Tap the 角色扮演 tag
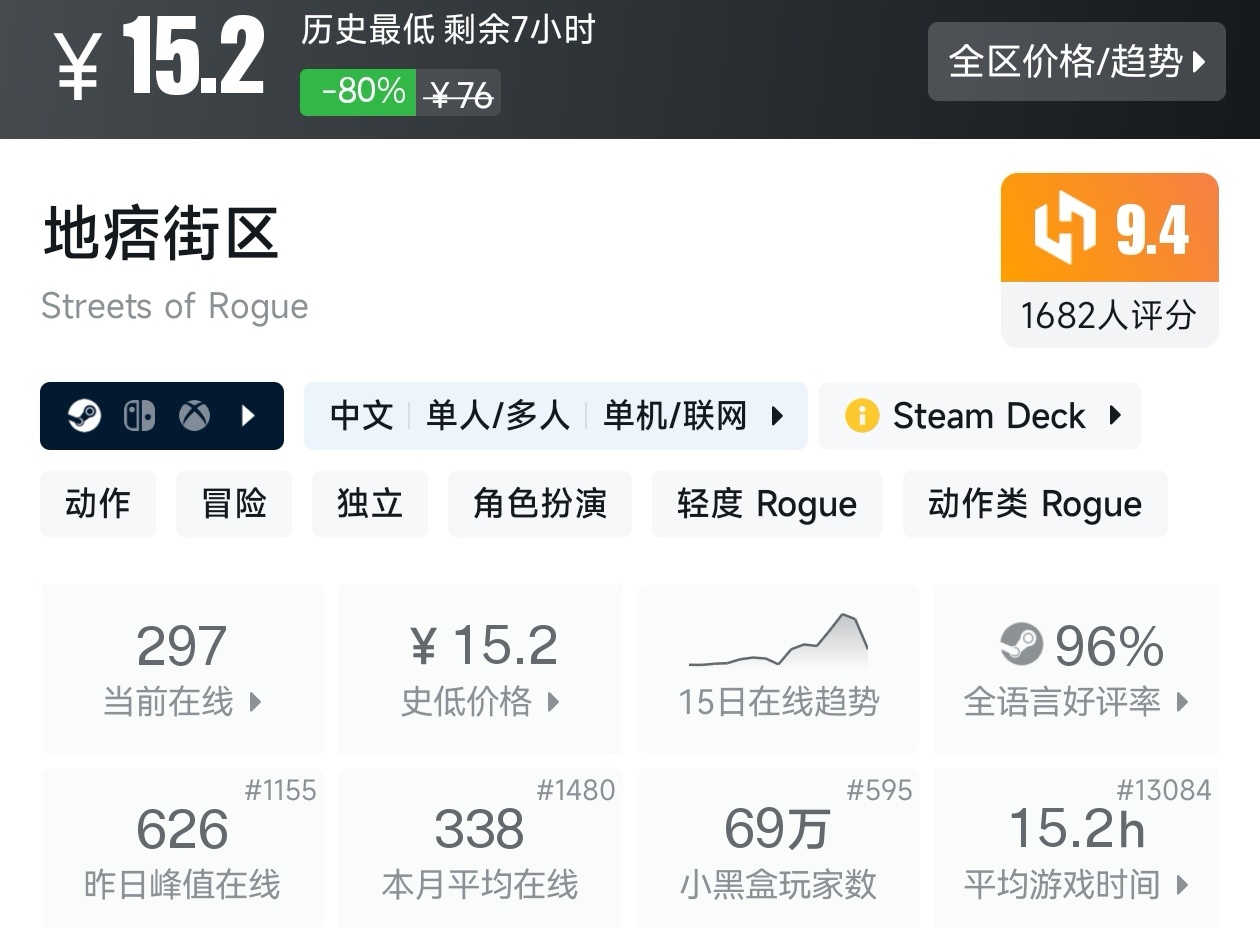1260x927 pixels. pyautogui.click(x=540, y=504)
